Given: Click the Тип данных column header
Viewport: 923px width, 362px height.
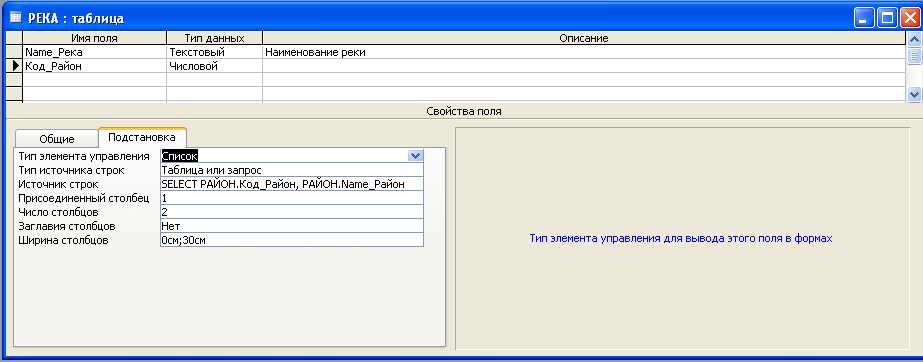Looking at the screenshot, I should tap(214, 38).
